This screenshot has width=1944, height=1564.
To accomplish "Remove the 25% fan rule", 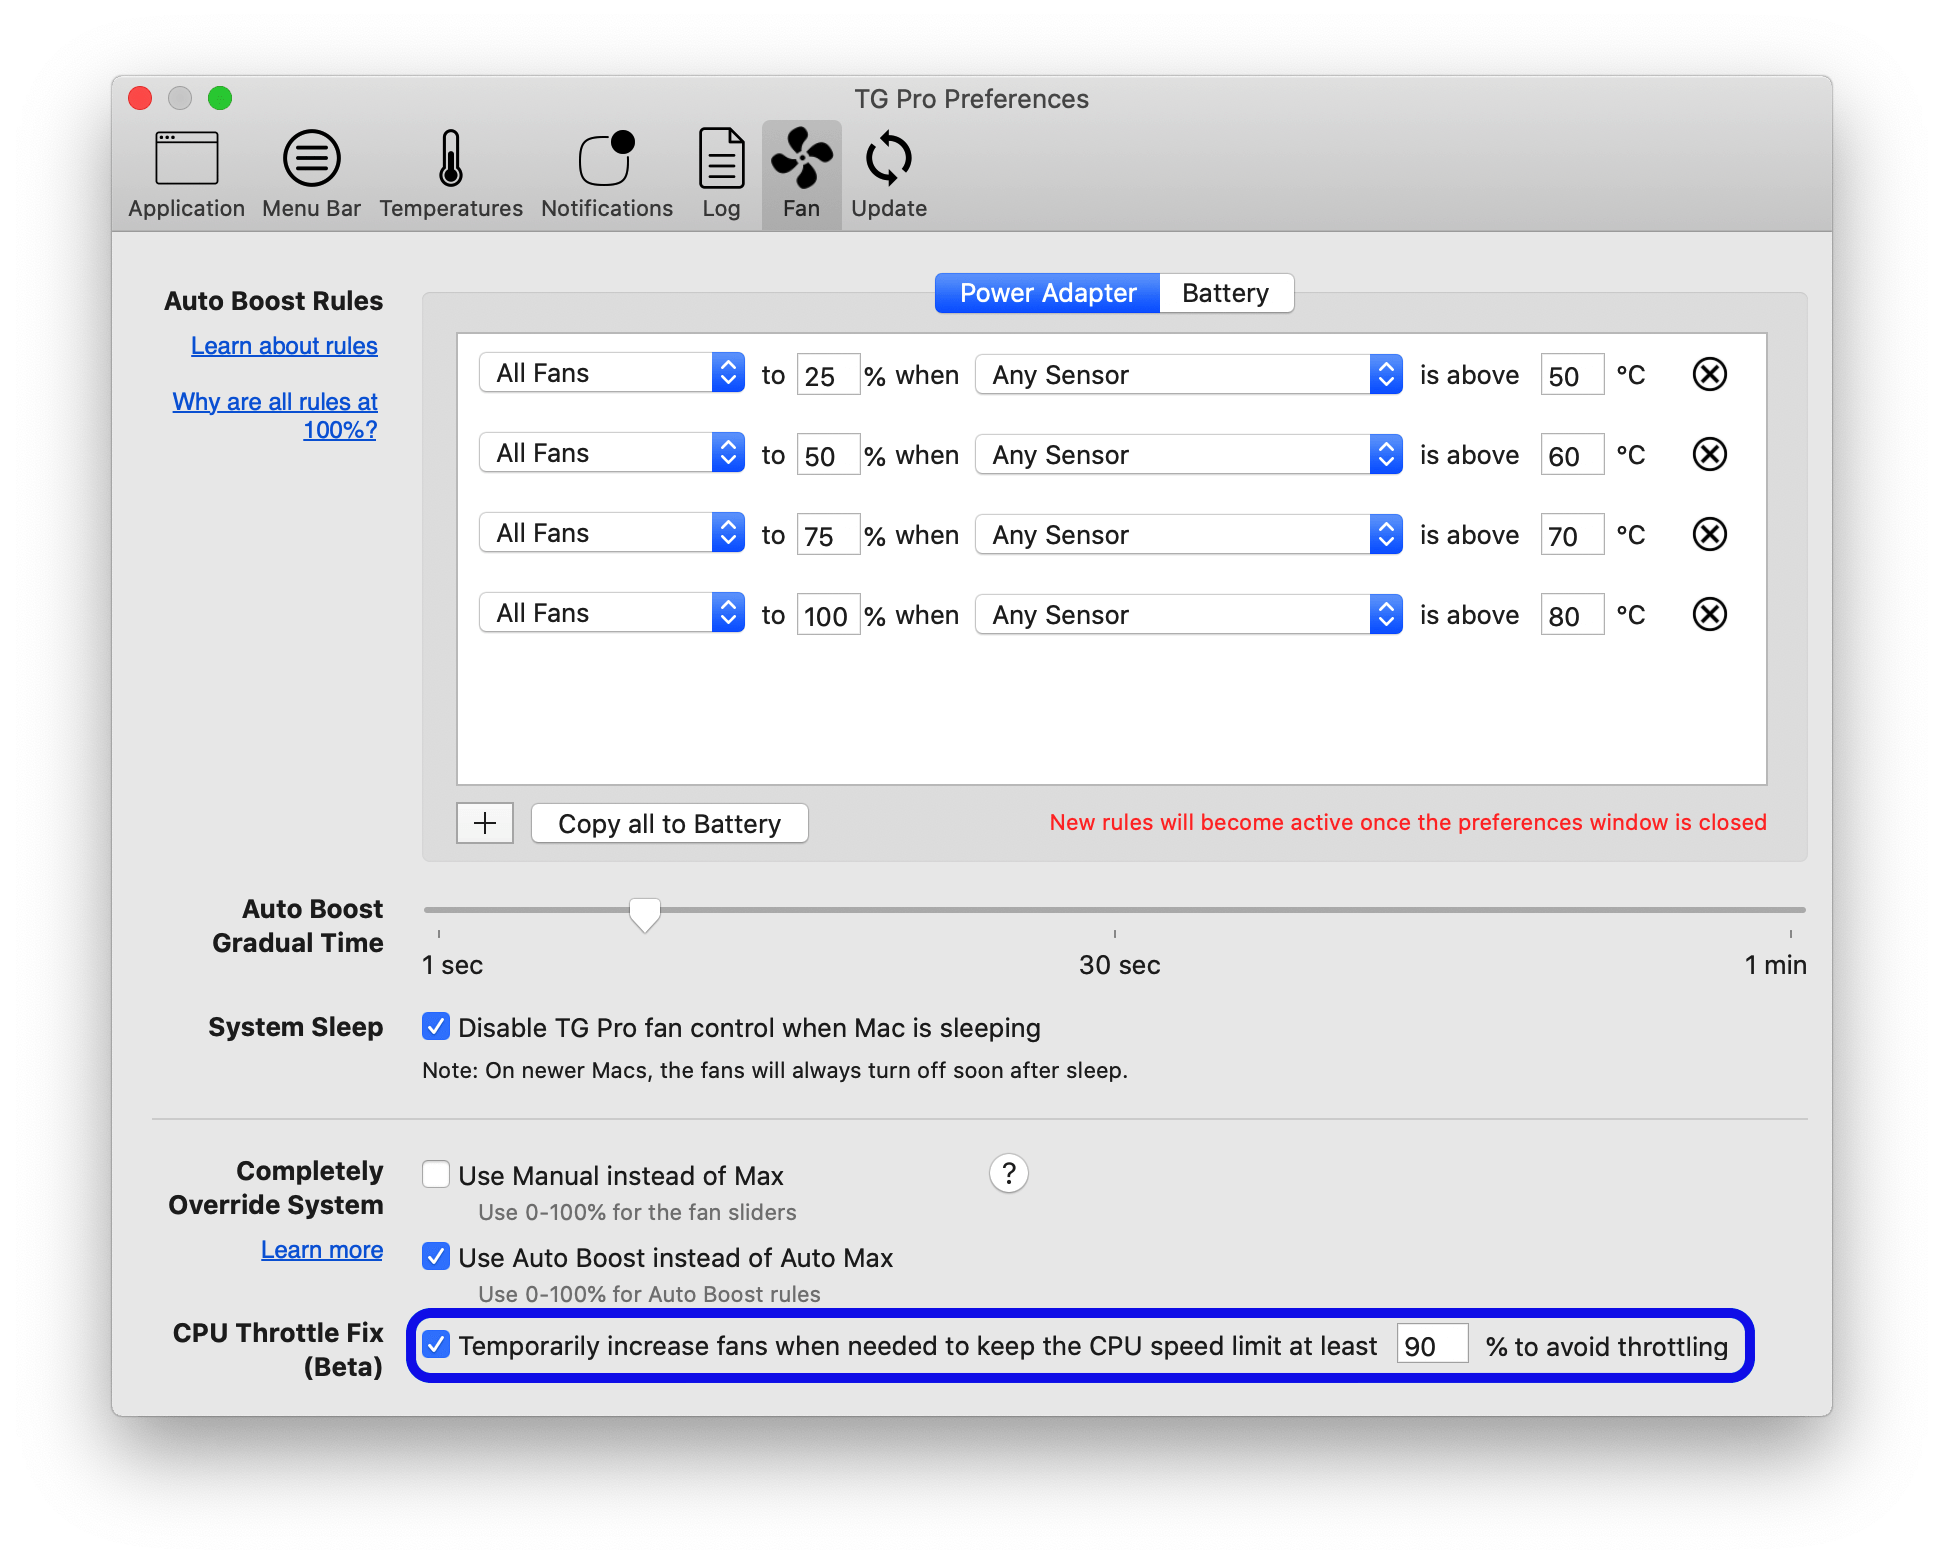I will (1709, 374).
